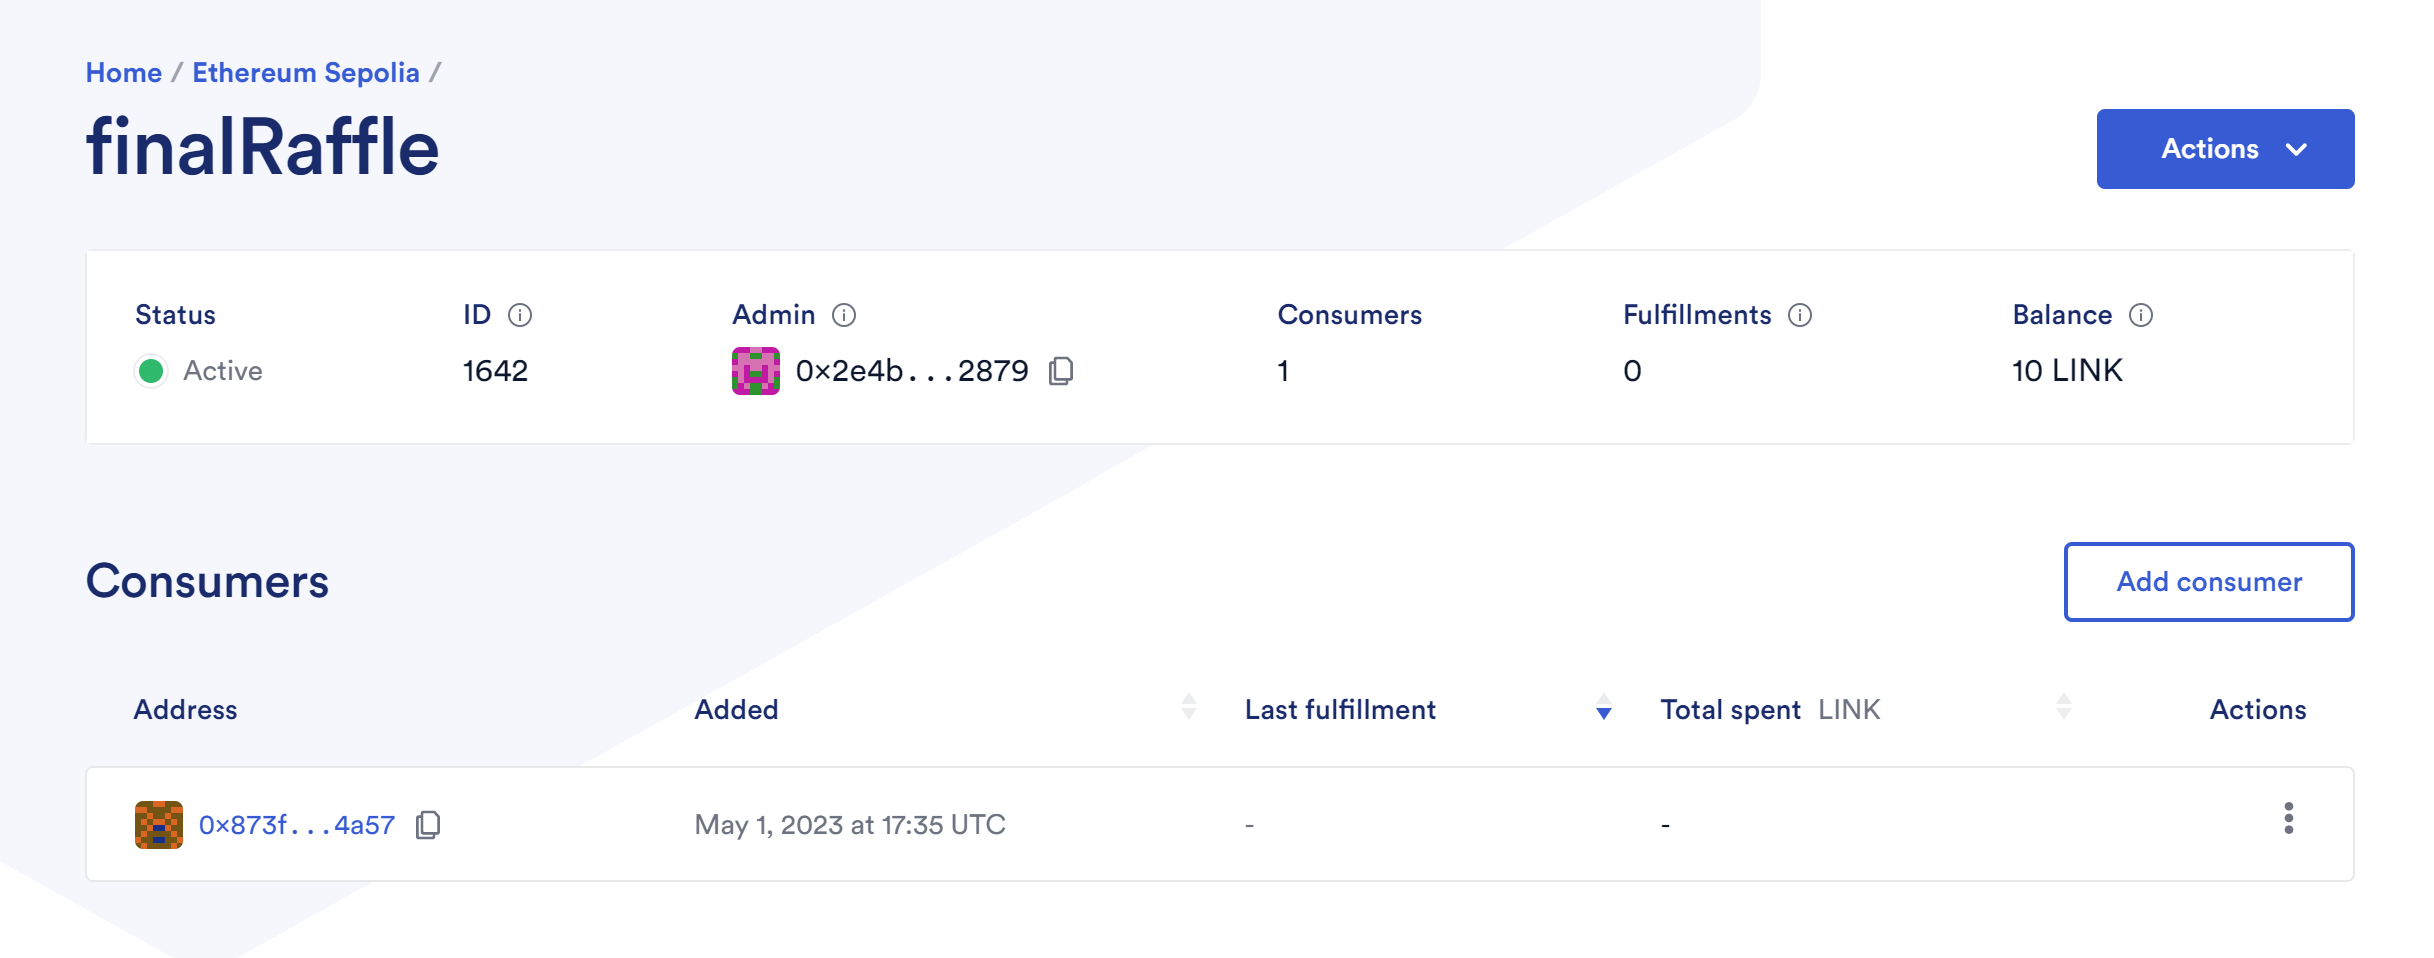Copy the admin address 0x2e4b...2879
2434x958 pixels.
pyautogui.click(x=1061, y=371)
